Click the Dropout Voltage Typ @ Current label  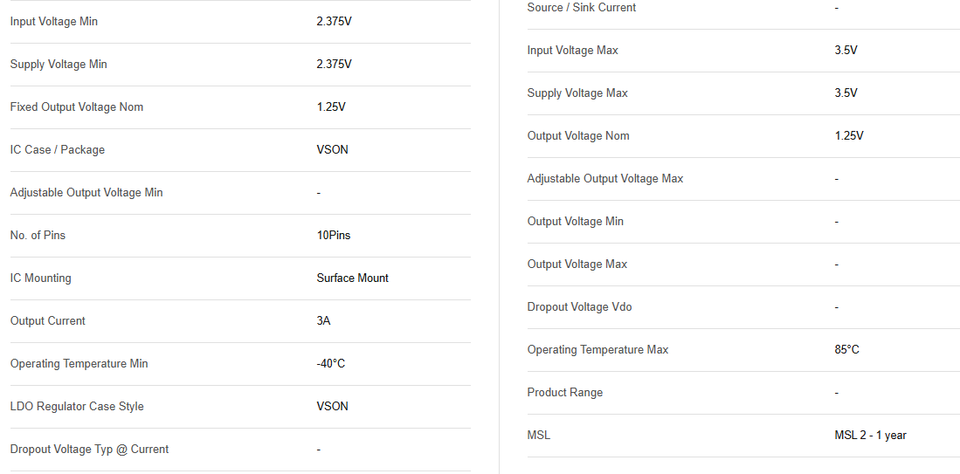89,450
